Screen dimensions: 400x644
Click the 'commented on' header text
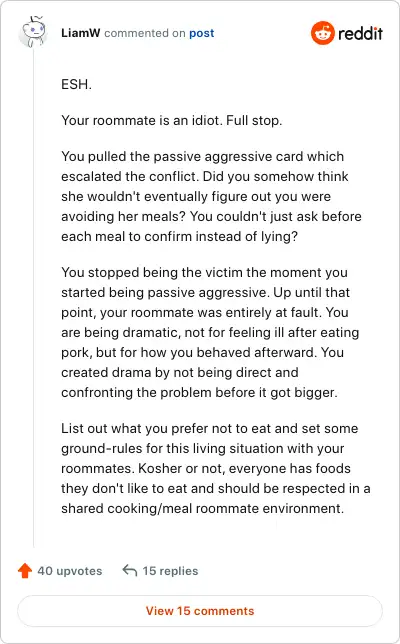click(145, 33)
